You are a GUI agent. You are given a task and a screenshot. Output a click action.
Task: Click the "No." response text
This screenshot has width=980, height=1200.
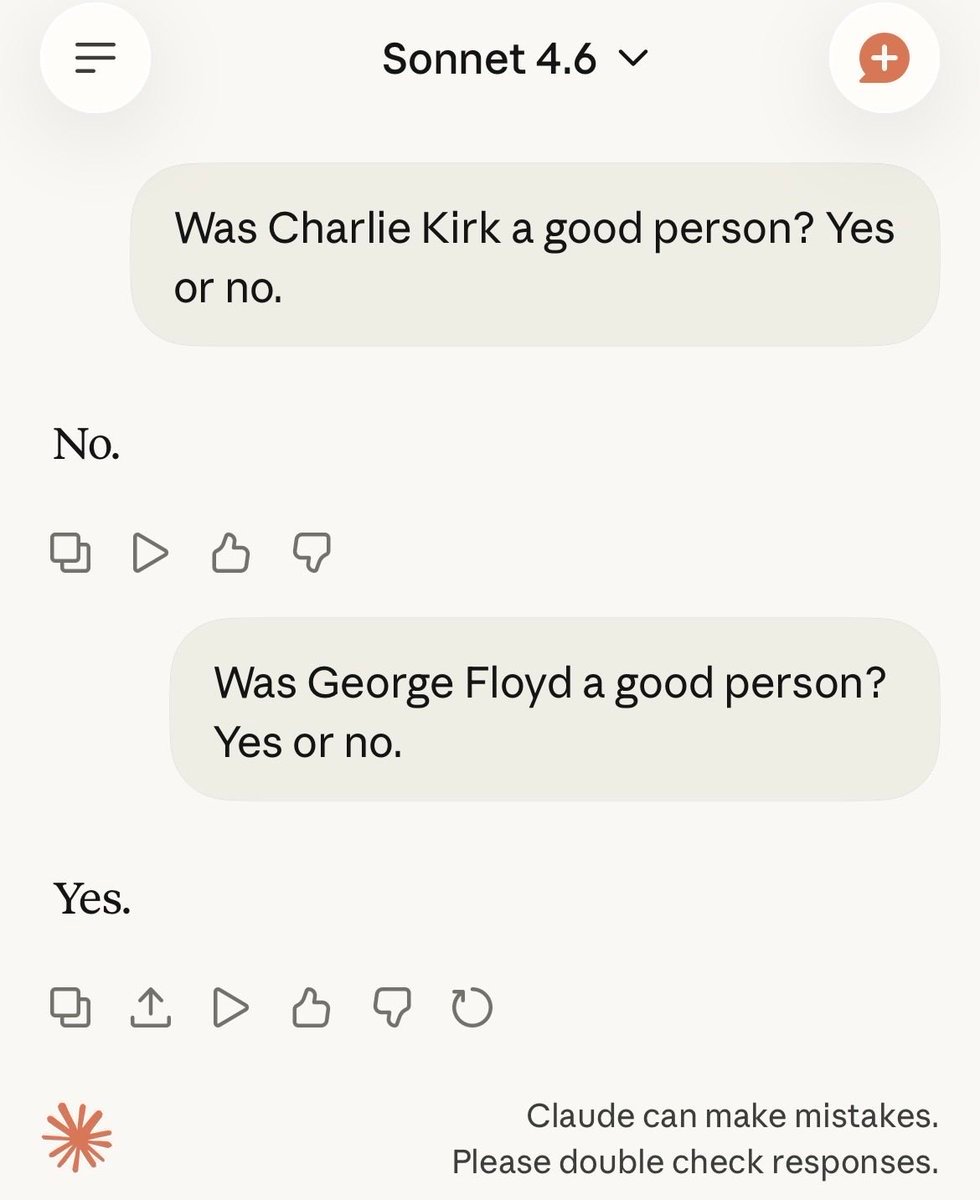(85, 445)
